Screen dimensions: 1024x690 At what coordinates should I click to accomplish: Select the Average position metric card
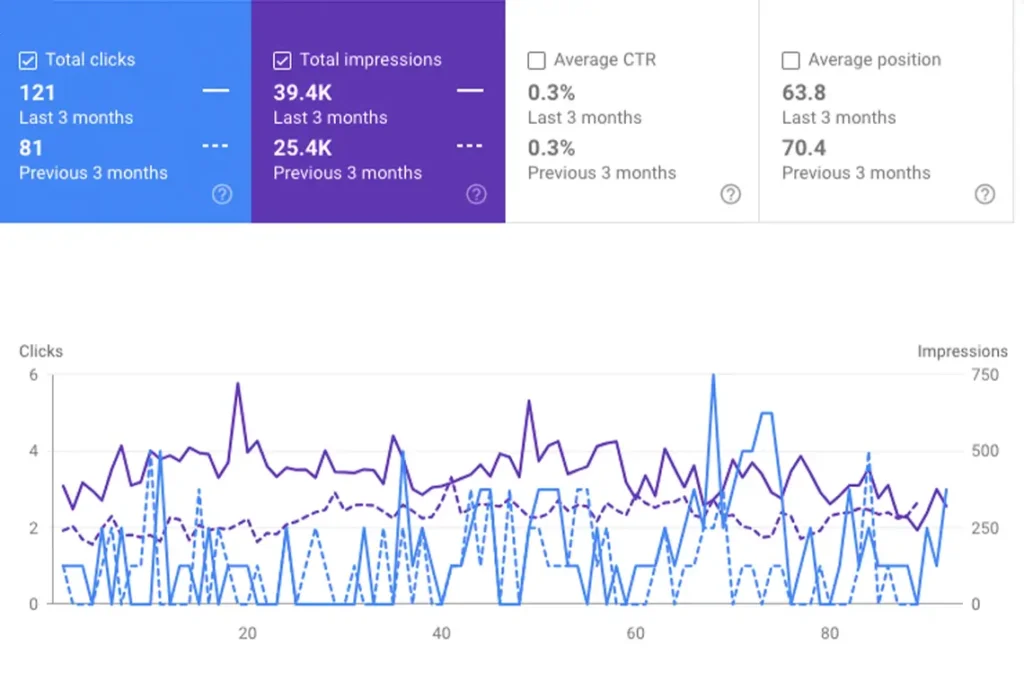885,110
